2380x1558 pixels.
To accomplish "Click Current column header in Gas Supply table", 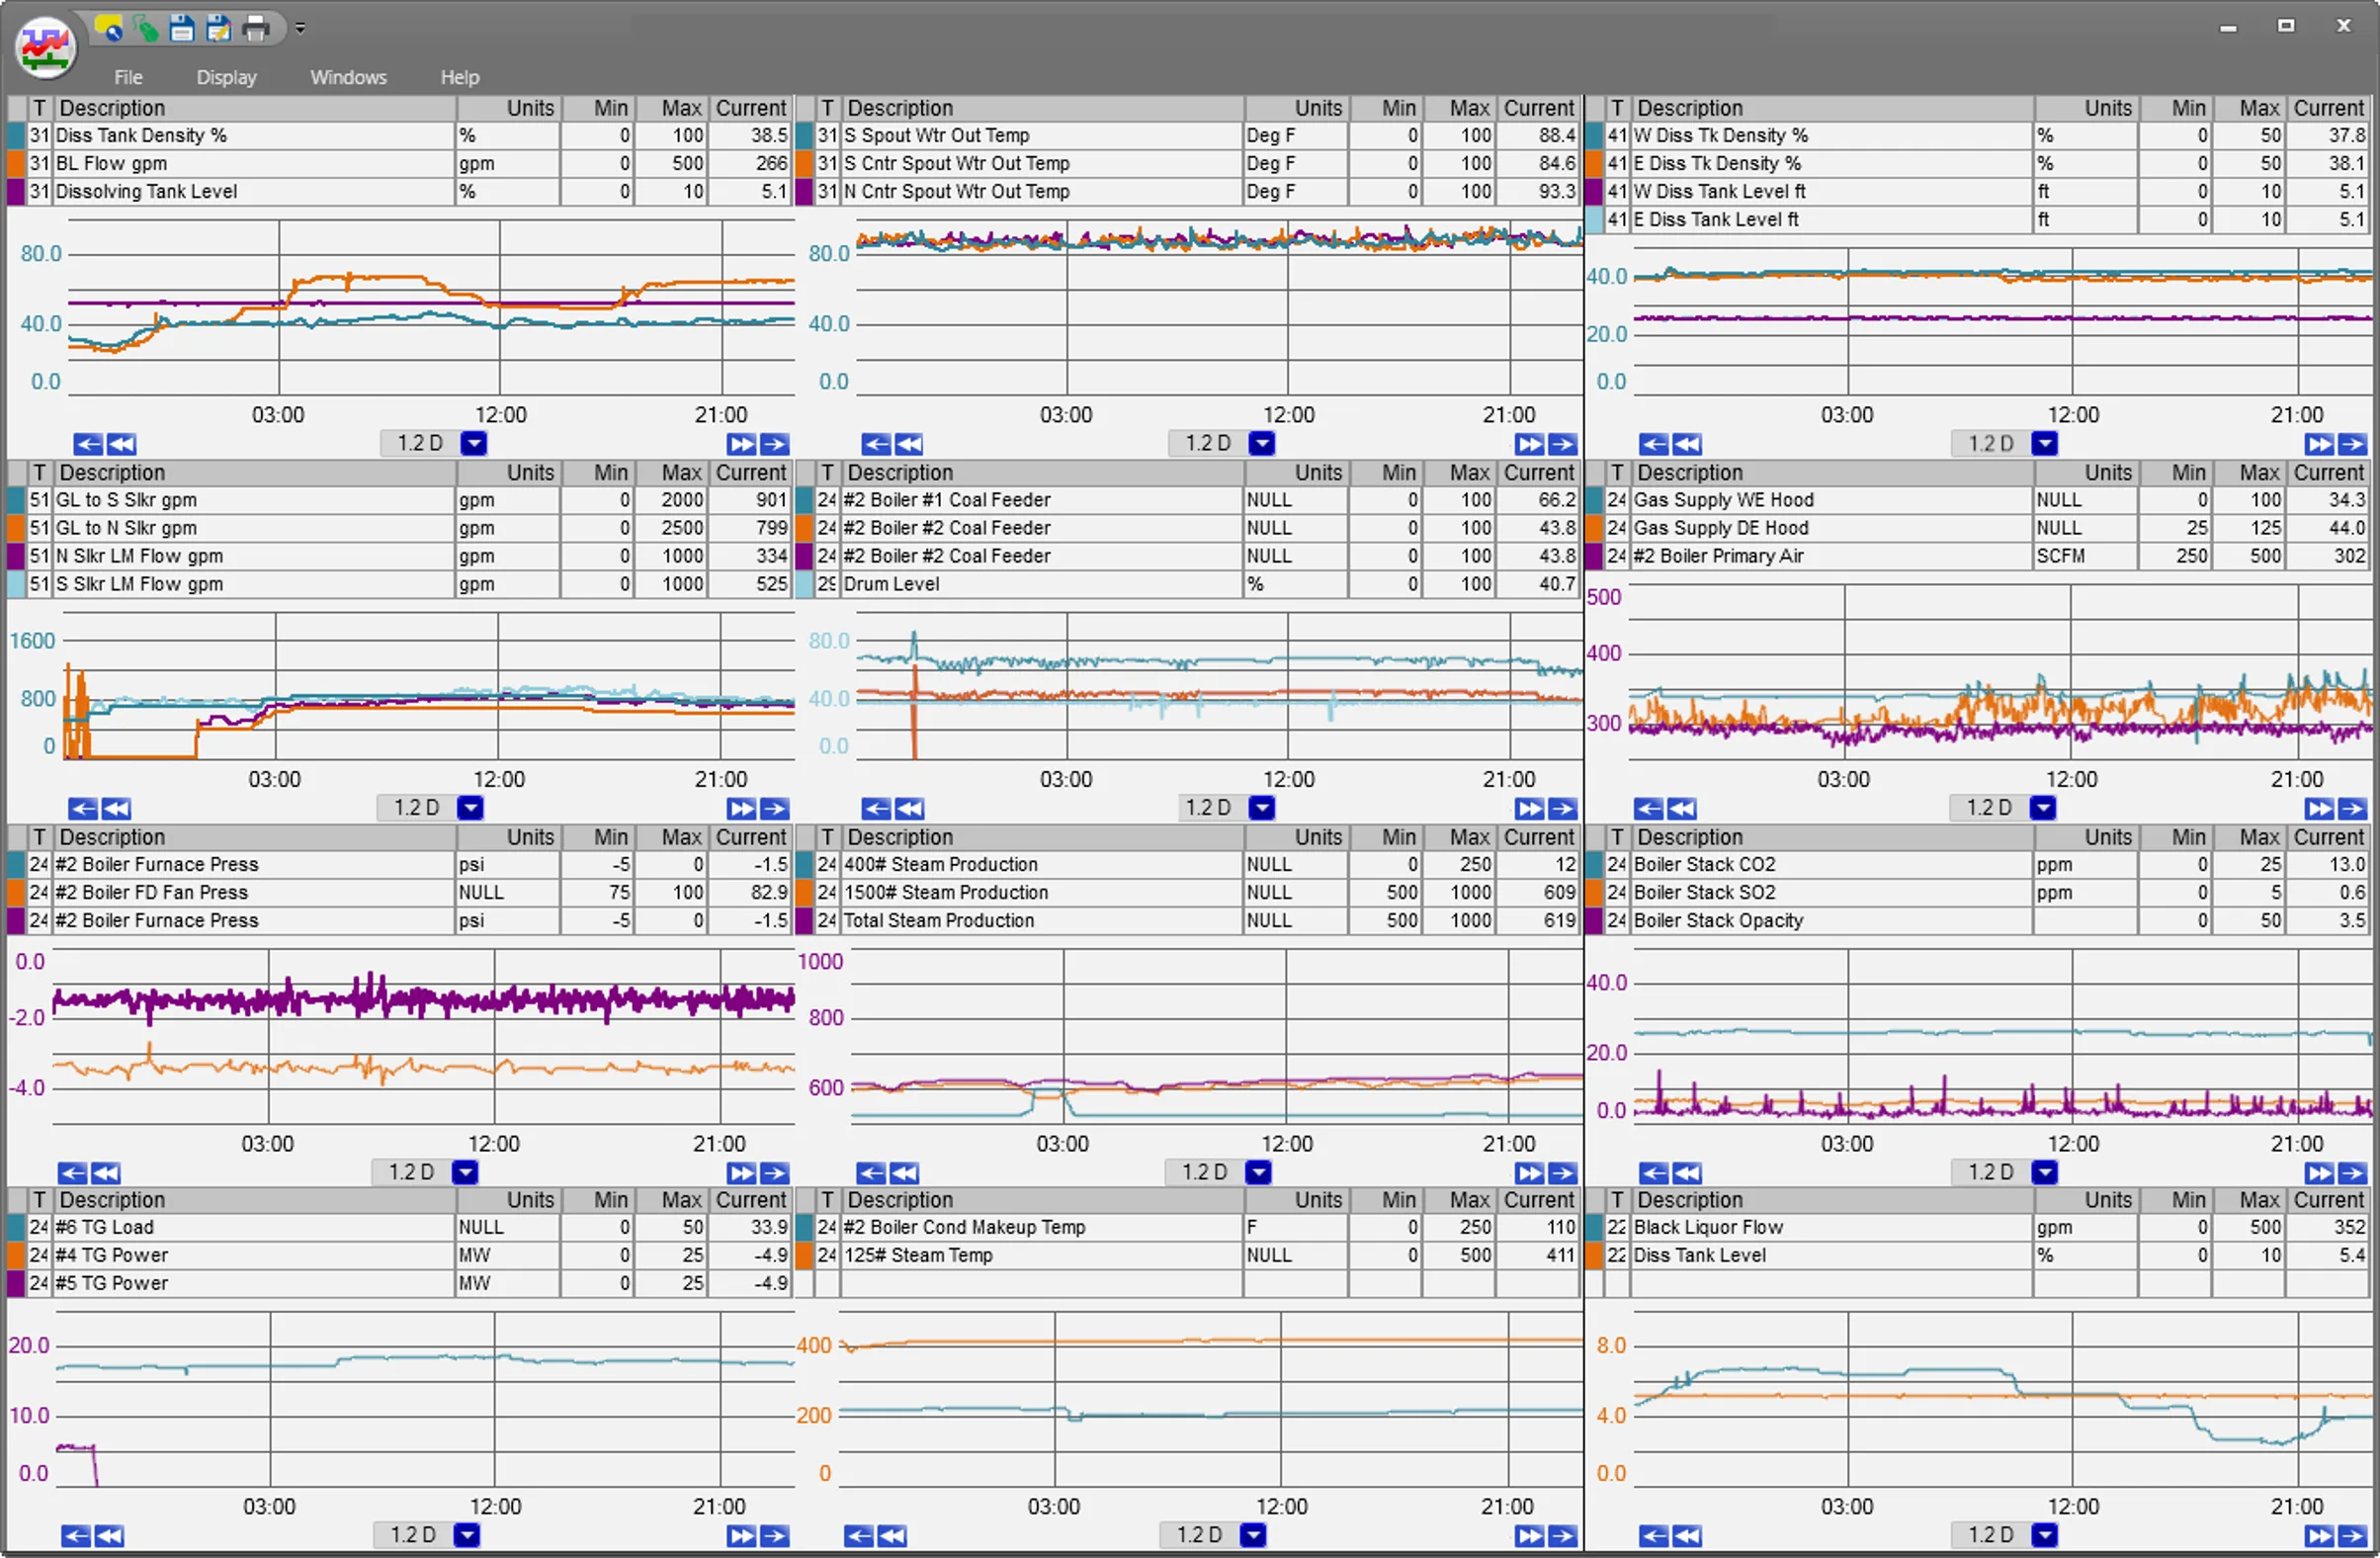I will point(2328,472).
